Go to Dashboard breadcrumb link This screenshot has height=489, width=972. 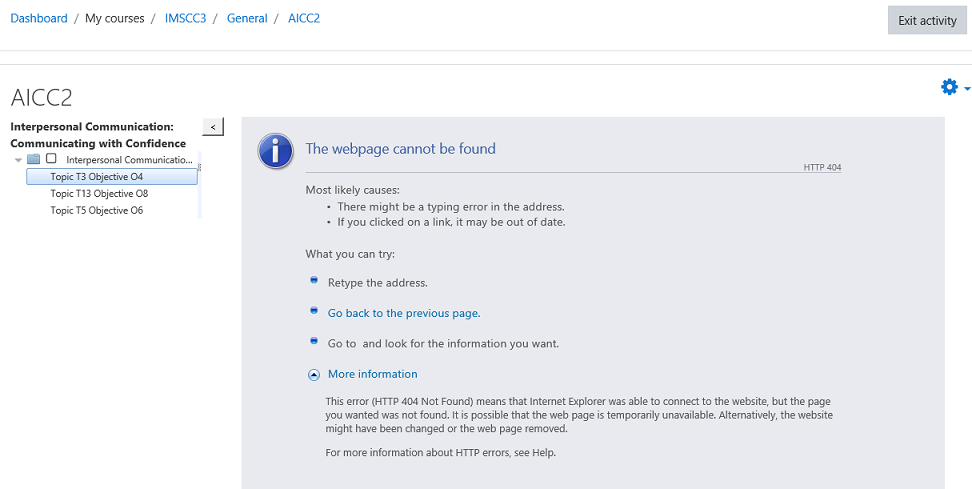(x=39, y=18)
